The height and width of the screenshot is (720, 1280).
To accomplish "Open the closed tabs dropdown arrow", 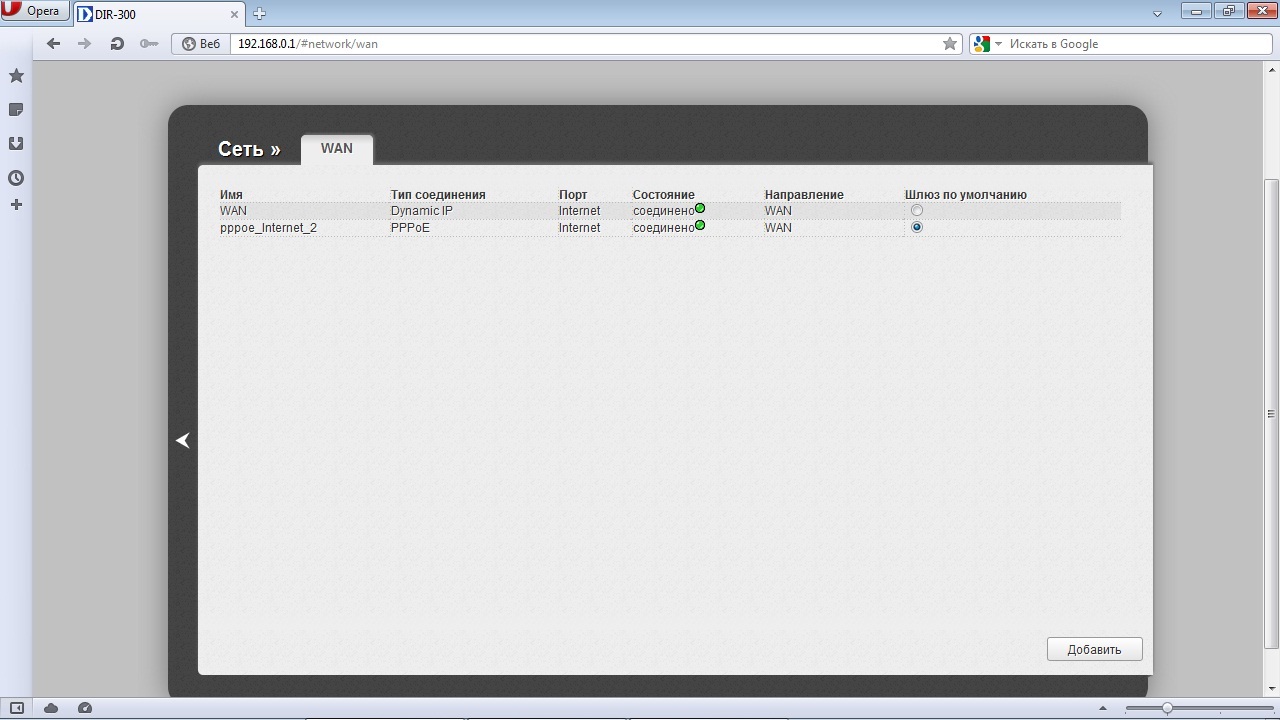I will coord(1158,14).
